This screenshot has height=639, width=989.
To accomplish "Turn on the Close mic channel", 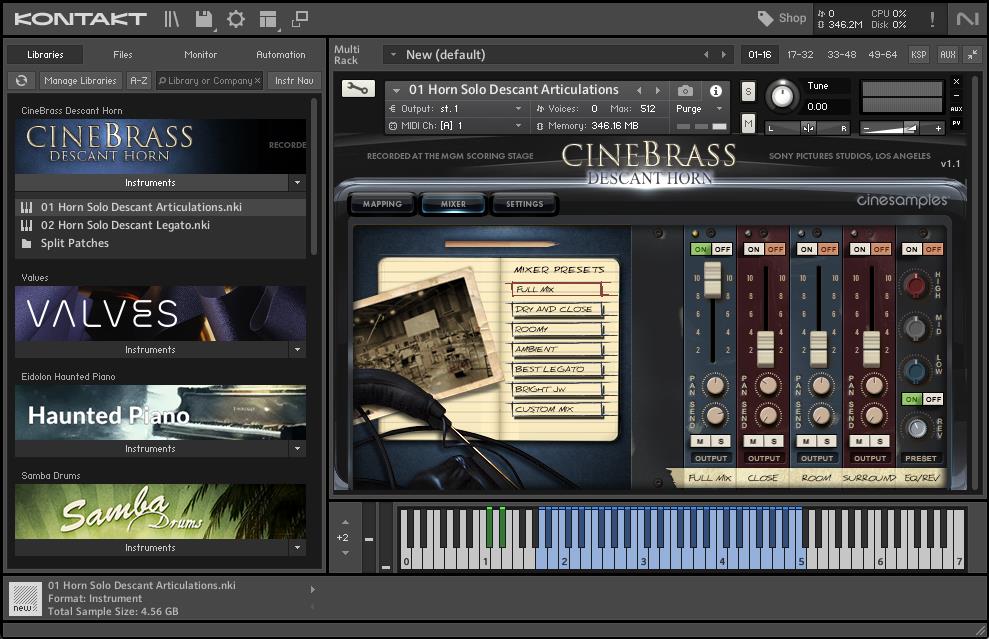I will (754, 249).
